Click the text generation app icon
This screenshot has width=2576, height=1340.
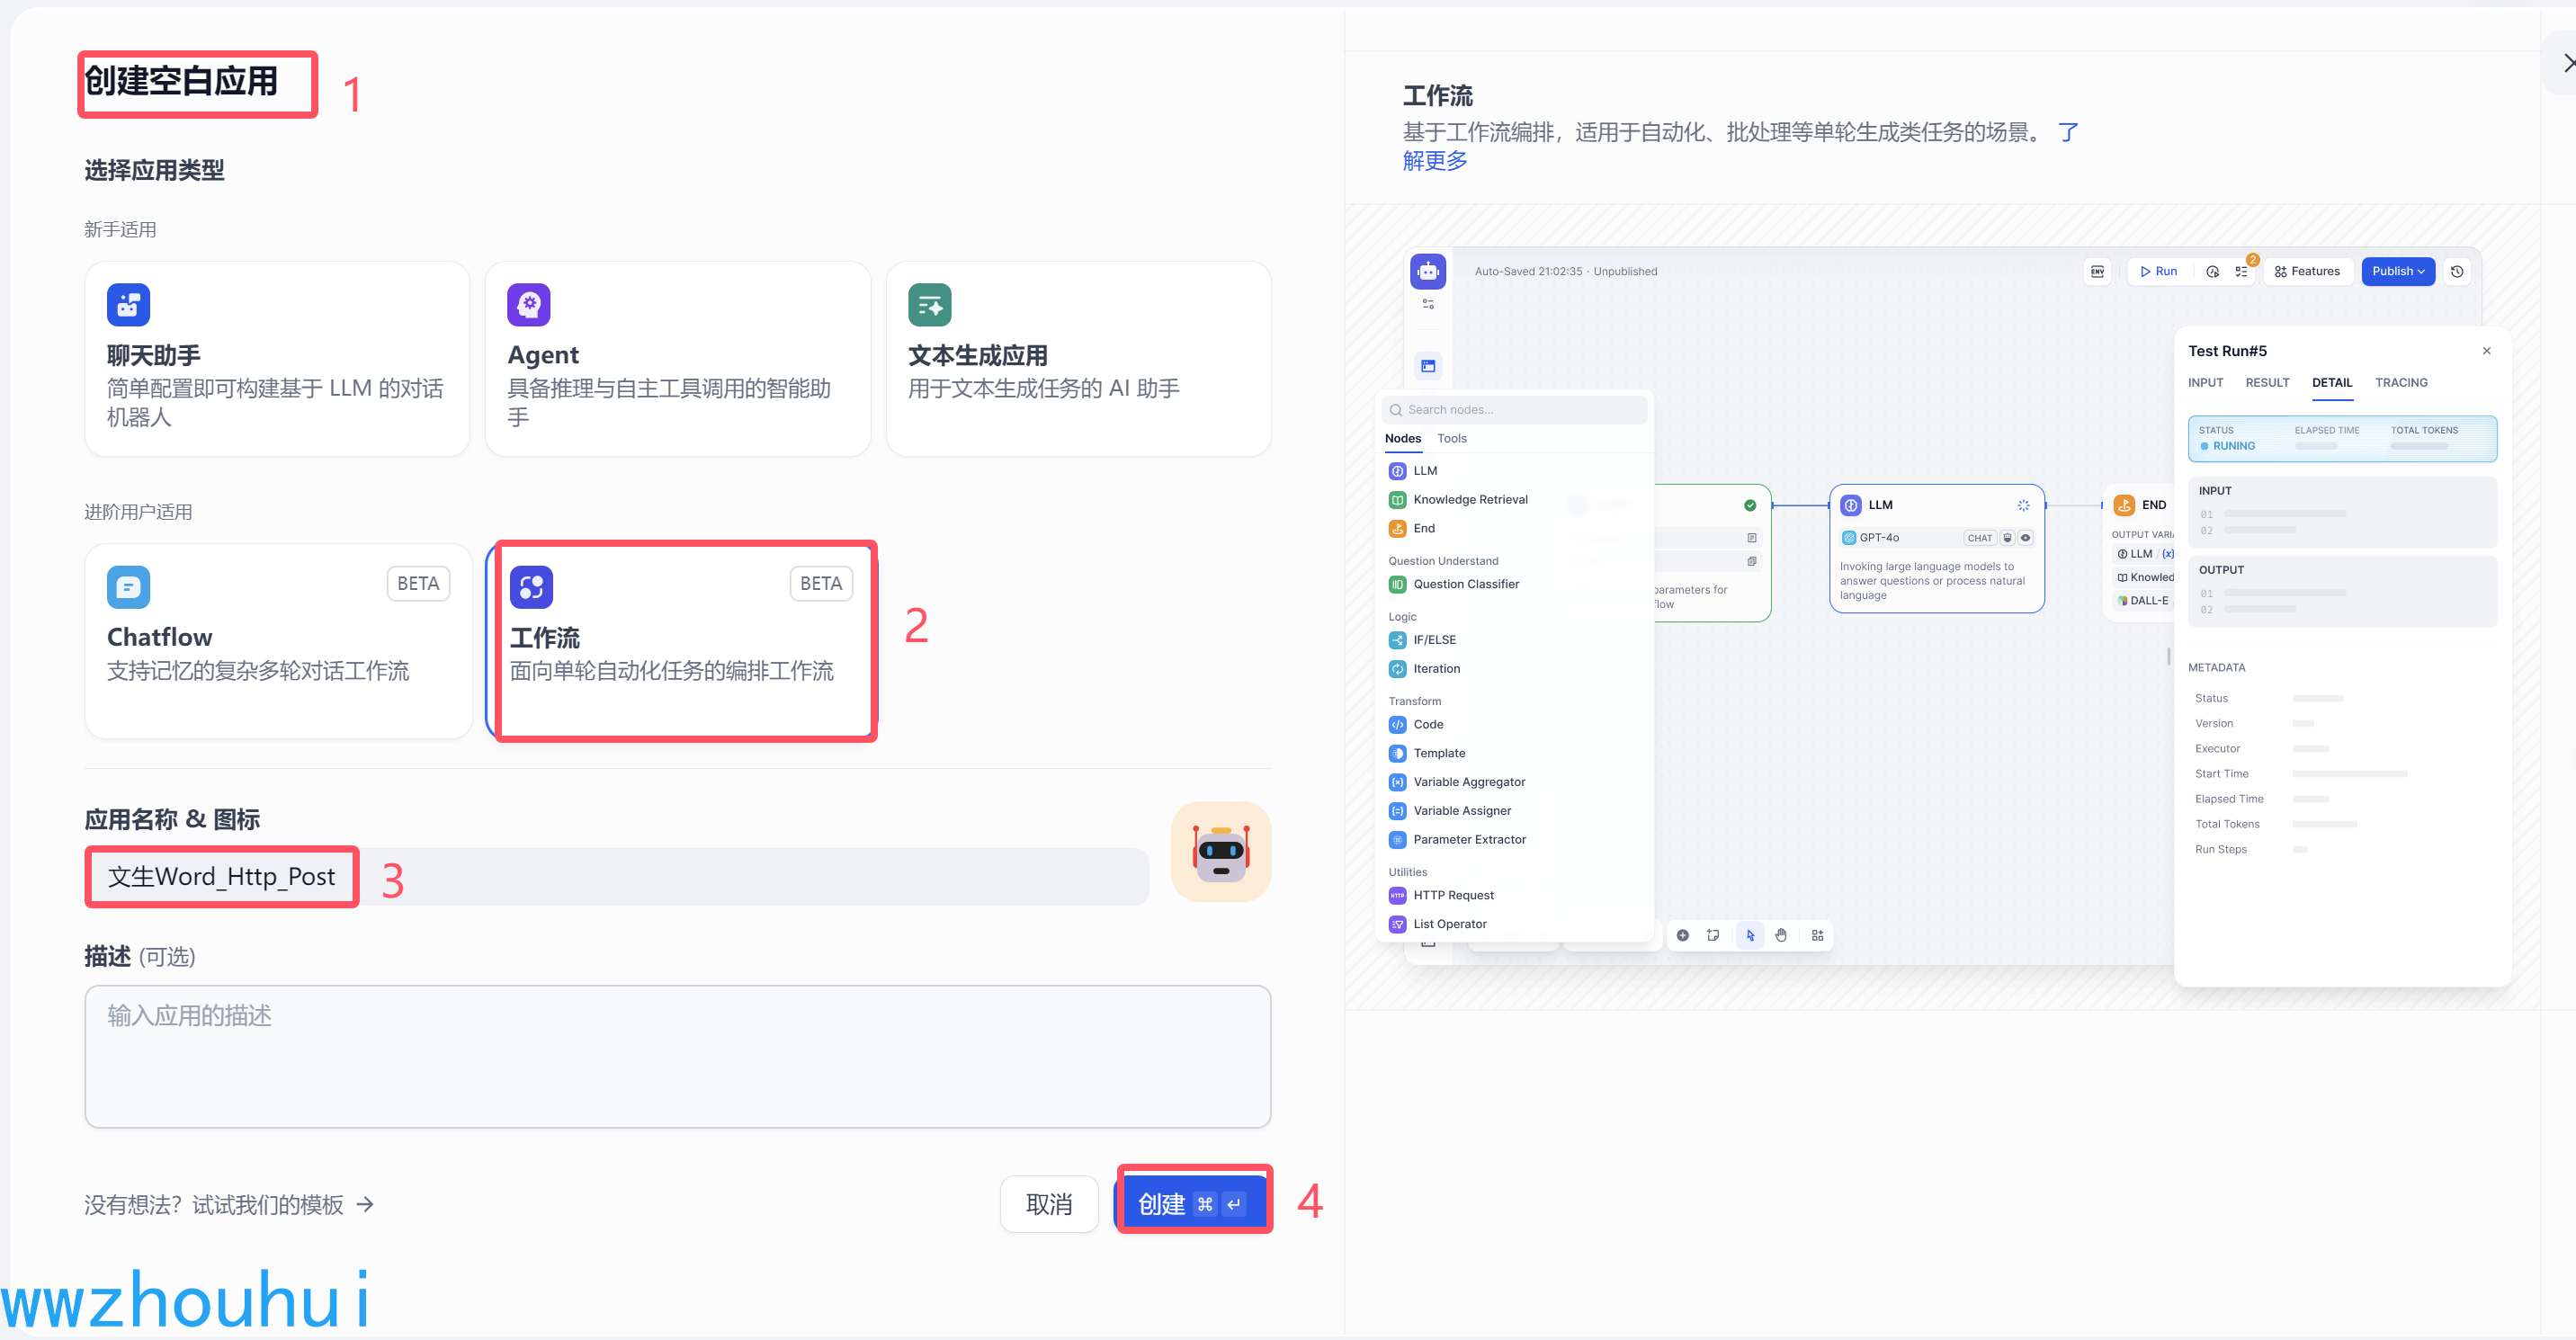pos(929,304)
